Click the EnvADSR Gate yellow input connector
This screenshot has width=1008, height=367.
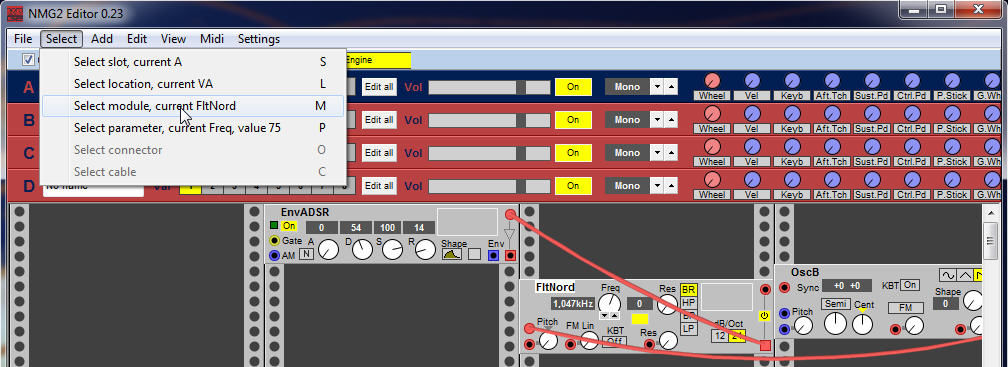coord(274,240)
